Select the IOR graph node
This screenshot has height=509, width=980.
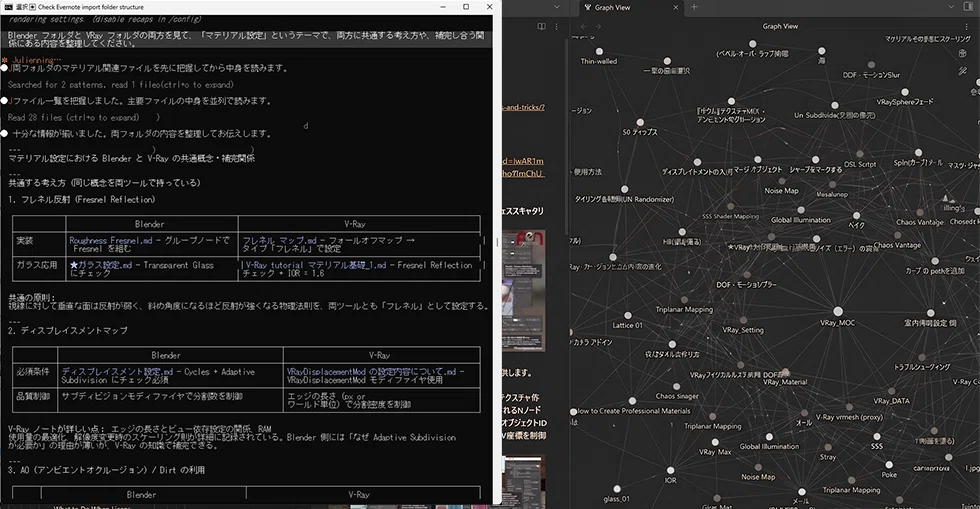tap(670, 470)
